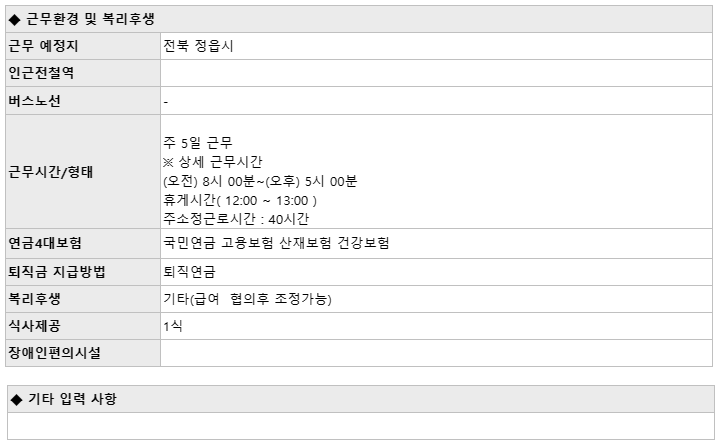Select the 인근전철역 label cell
The image size is (723, 446).
coord(83,73)
